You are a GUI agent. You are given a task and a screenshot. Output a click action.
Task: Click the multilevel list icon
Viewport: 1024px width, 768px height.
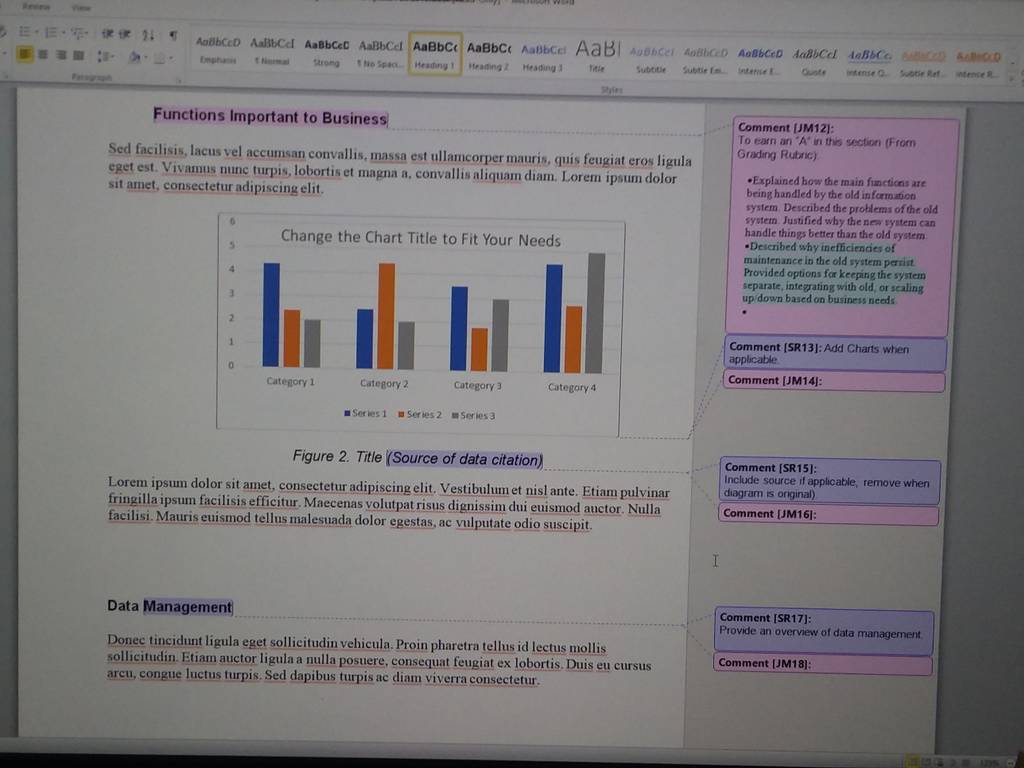coord(80,33)
